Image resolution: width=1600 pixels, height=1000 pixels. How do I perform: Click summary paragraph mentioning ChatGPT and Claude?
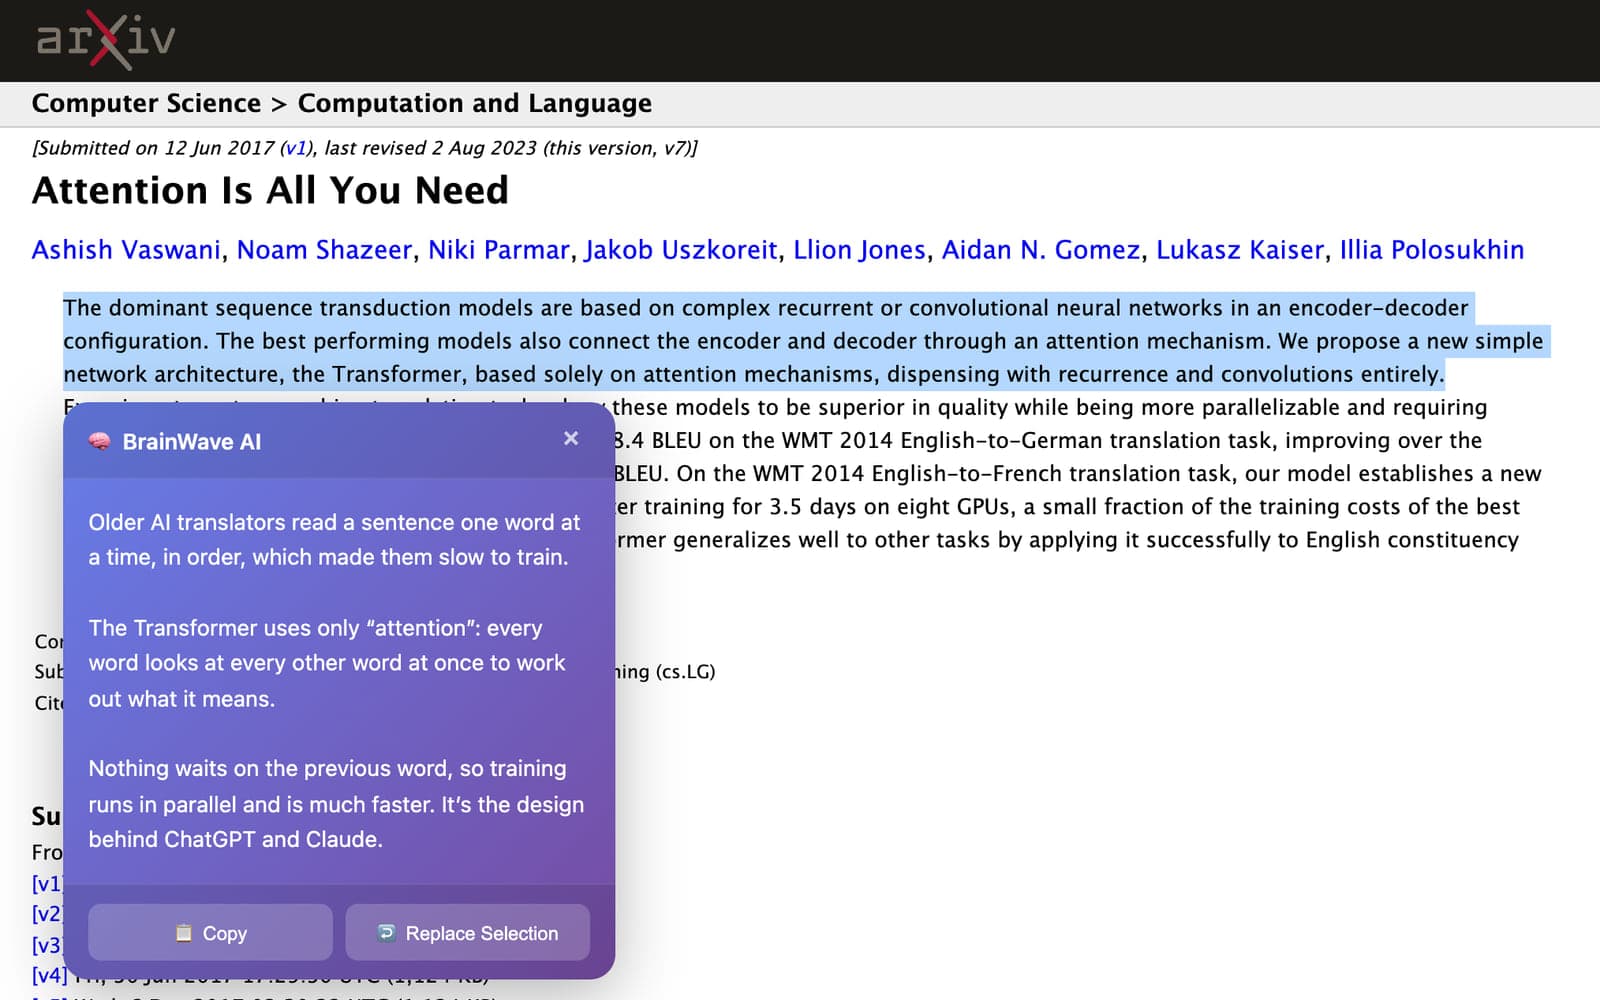pos(336,804)
